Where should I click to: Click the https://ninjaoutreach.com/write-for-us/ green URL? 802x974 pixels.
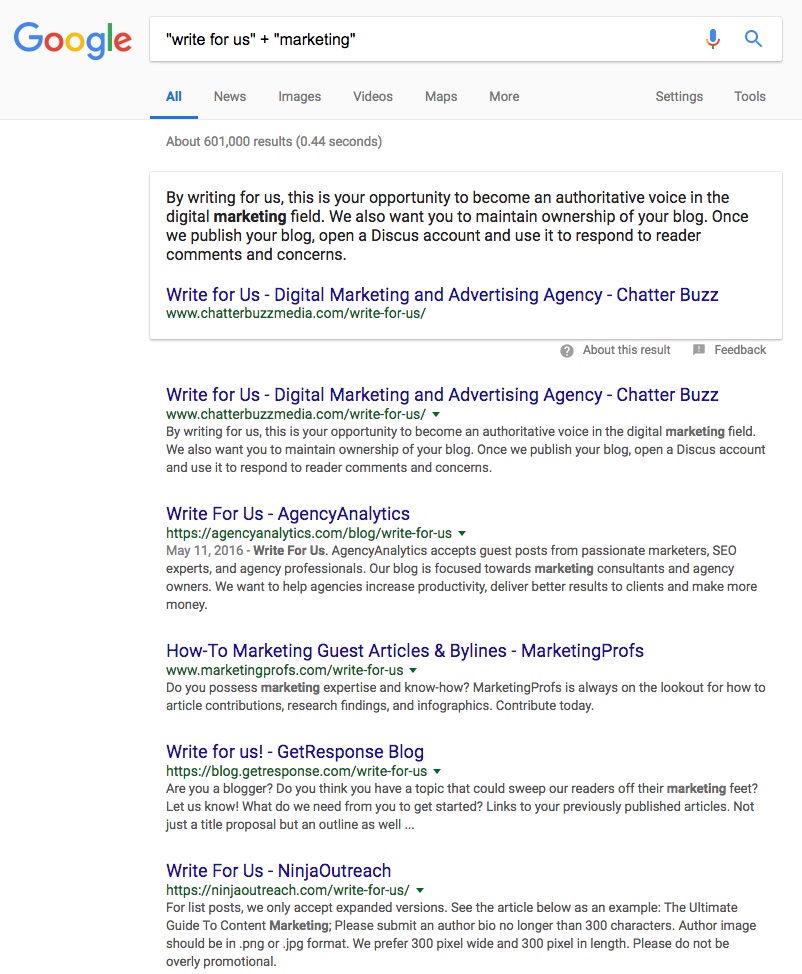click(288, 890)
